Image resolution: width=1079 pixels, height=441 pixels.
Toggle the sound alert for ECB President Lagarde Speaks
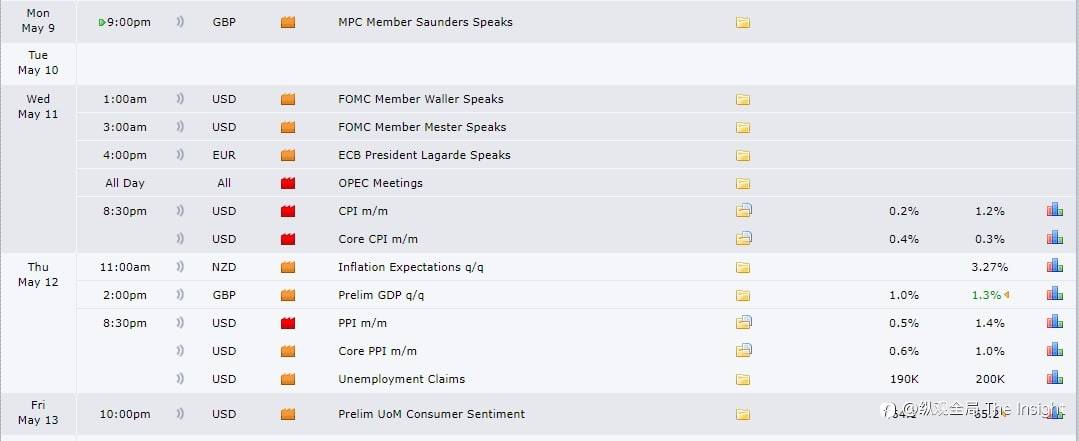180,155
